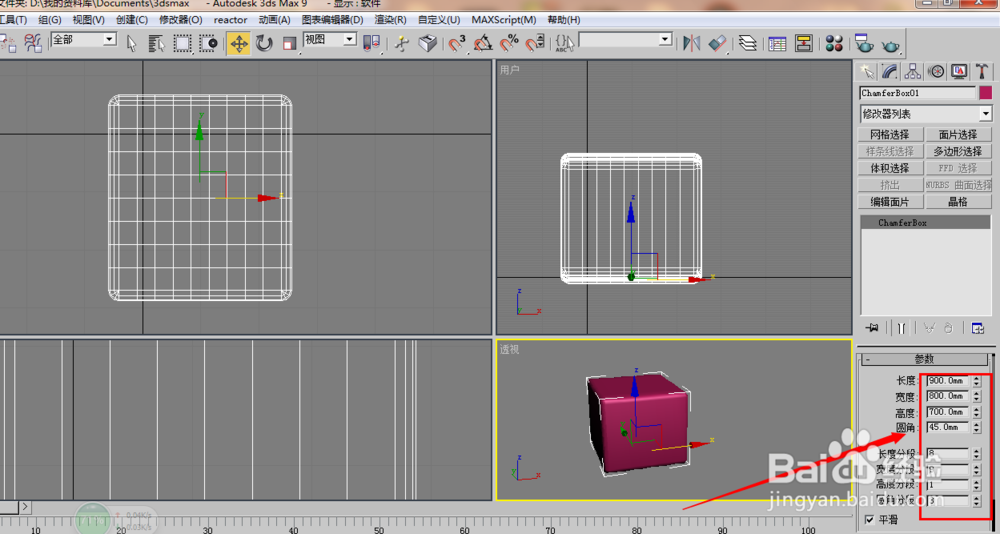This screenshot has height=534, width=1000.
Task: Switch to the Create command panel
Action: coord(866,71)
